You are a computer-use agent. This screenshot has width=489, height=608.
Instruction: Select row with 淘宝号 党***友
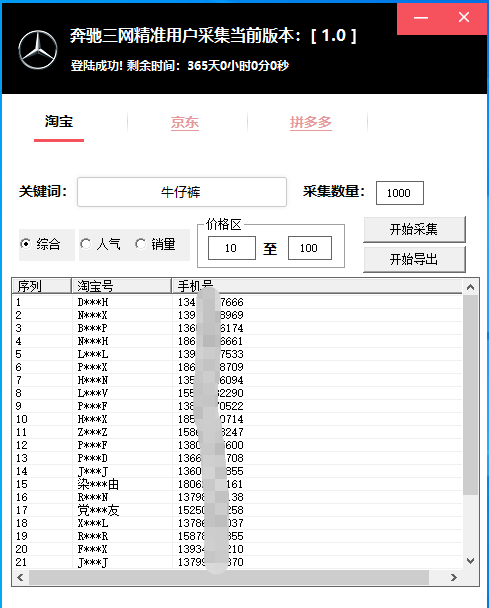[237, 510]
